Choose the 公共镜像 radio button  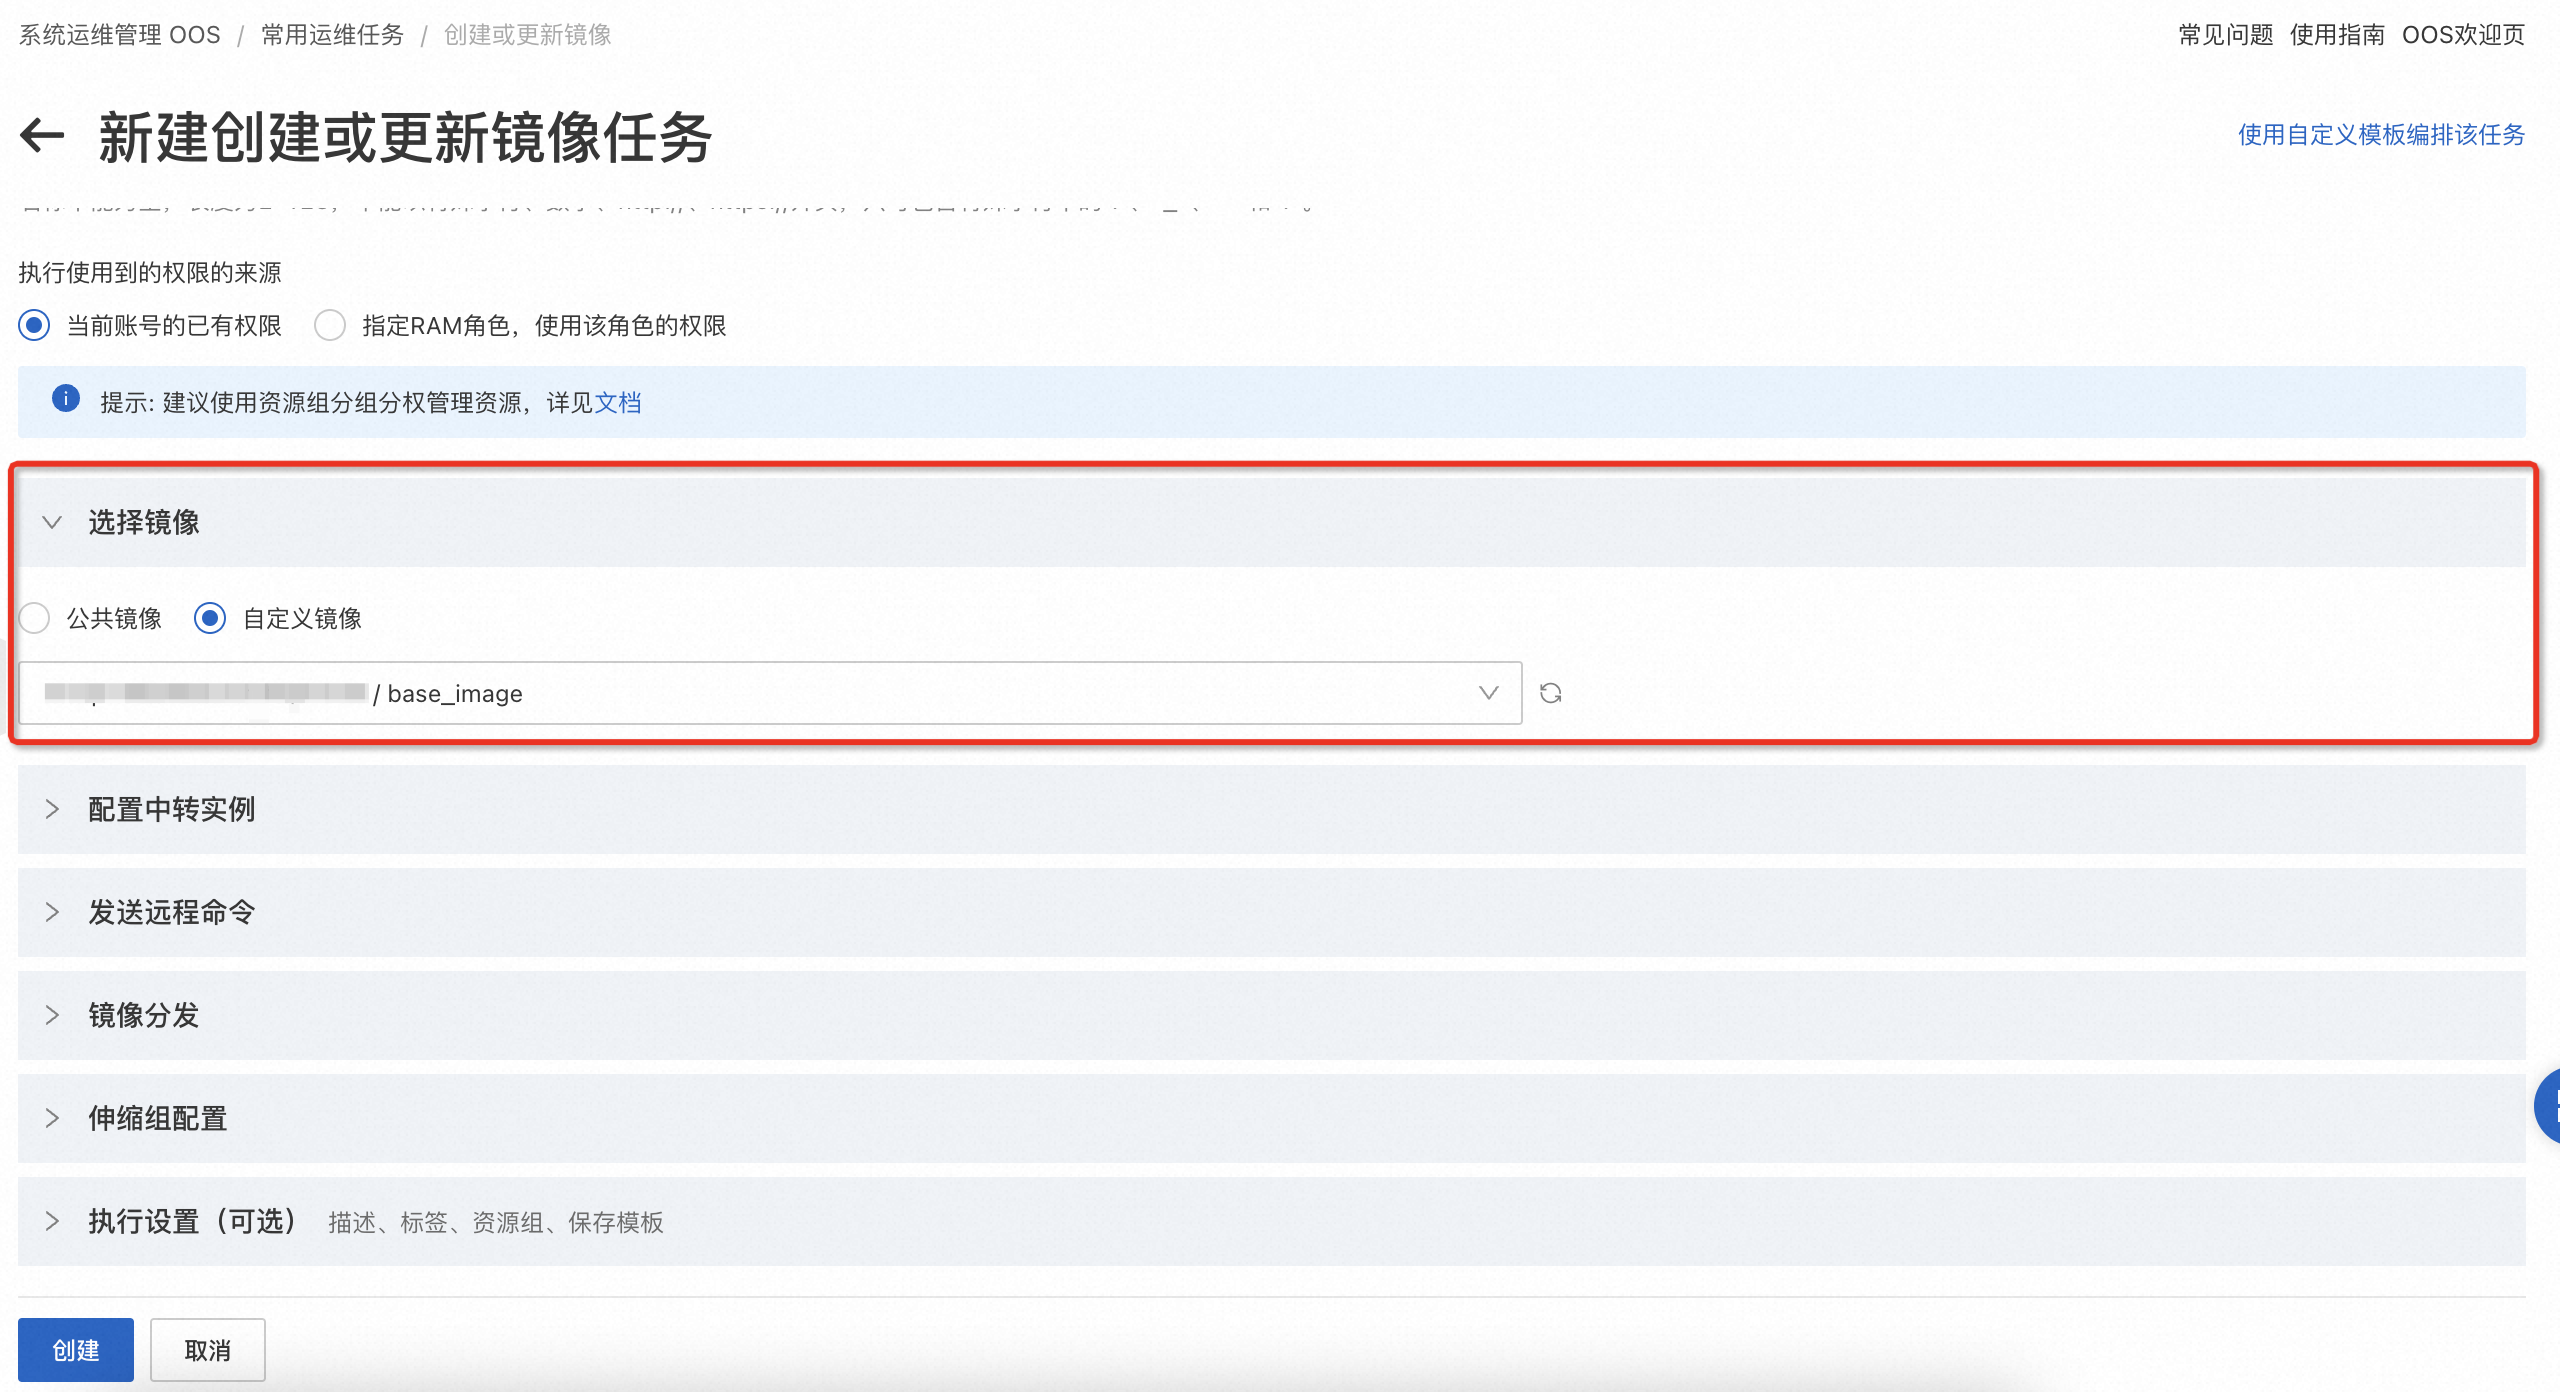35,619
